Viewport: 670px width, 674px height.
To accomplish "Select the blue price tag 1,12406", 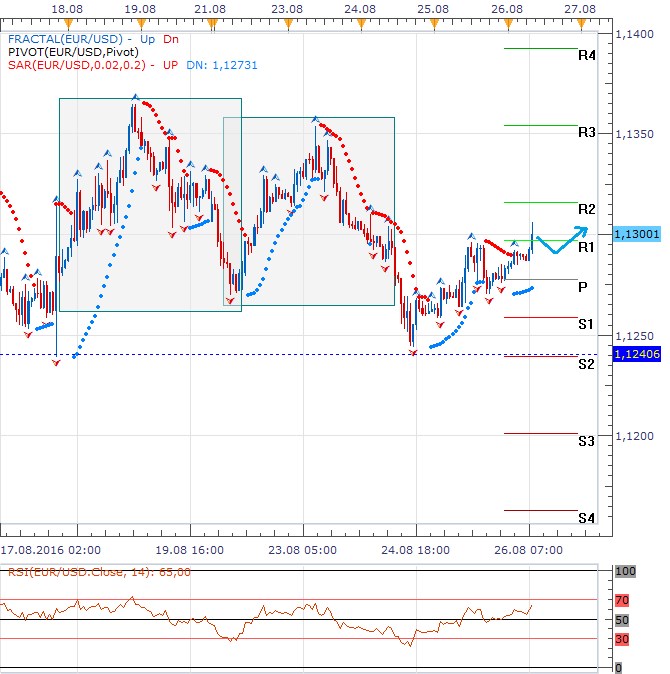I will click(634, 354).
